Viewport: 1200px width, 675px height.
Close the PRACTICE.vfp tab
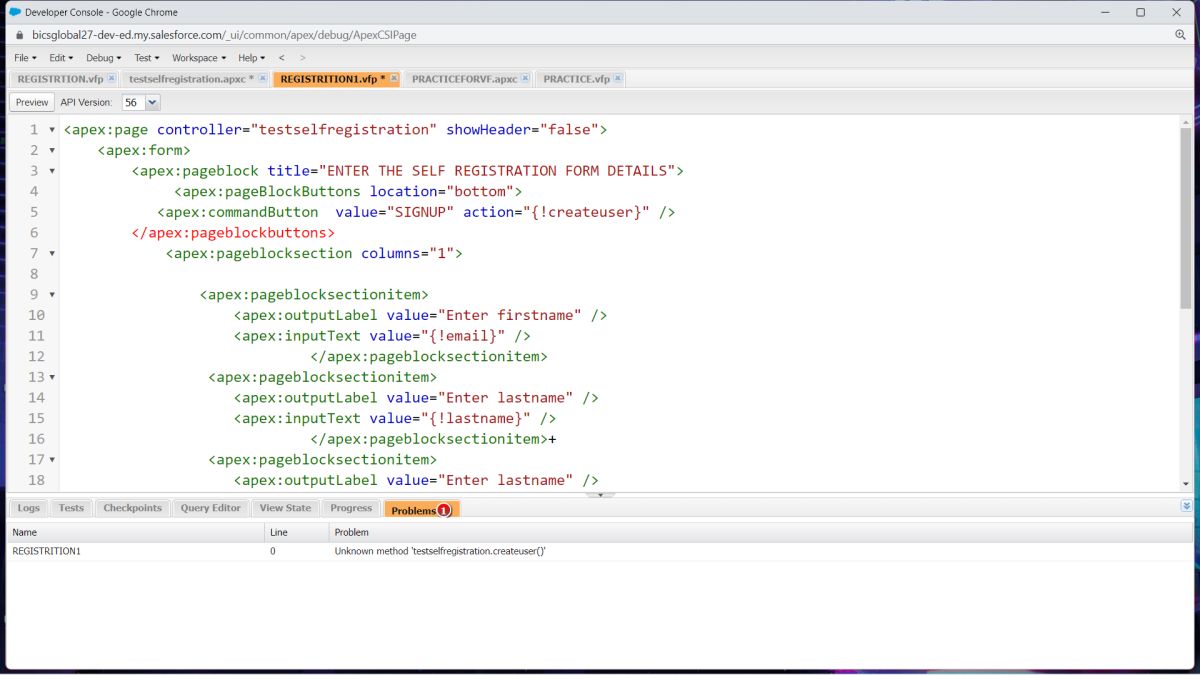point(618,79)
